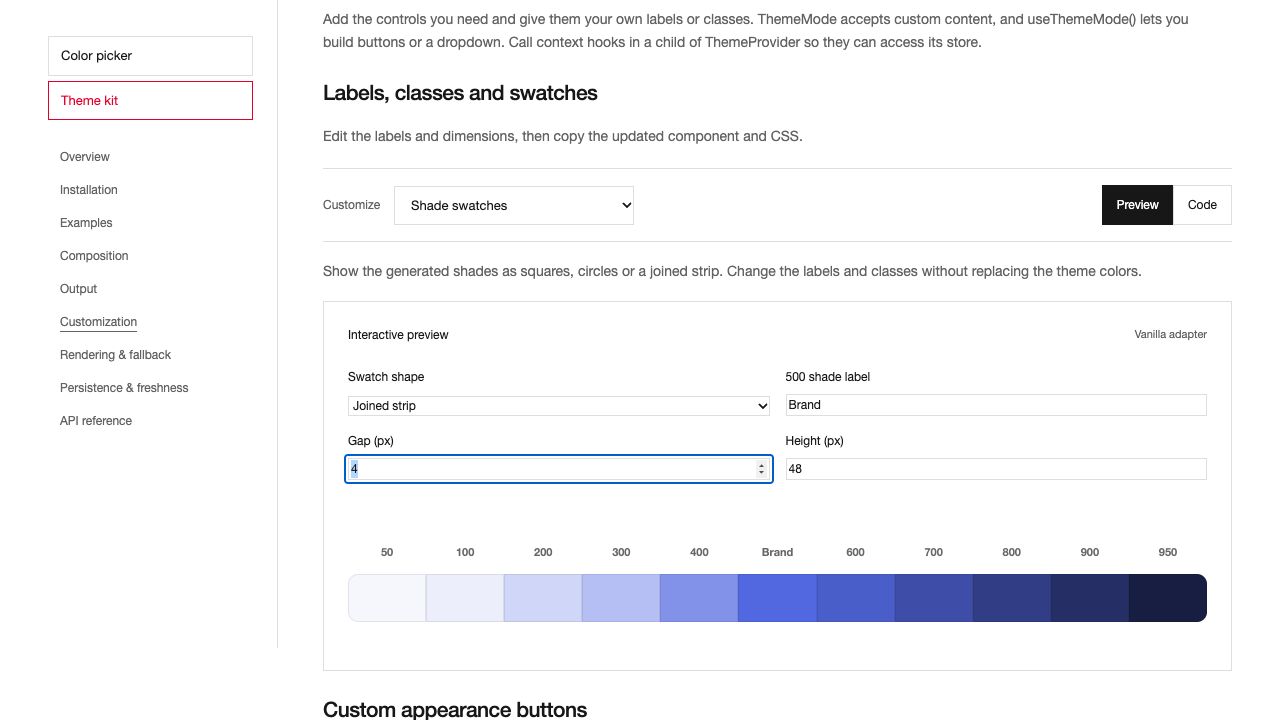Go to Persistence & freshness link
1280x720 pixels.
[124, 388]
